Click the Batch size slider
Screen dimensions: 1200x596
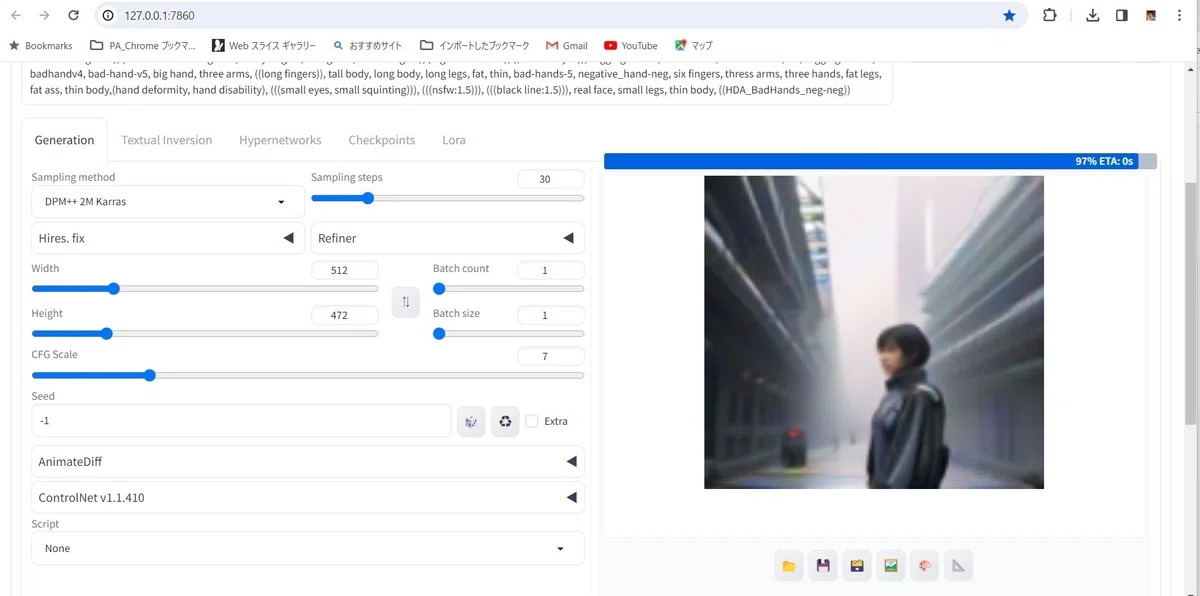coord(508,333)
